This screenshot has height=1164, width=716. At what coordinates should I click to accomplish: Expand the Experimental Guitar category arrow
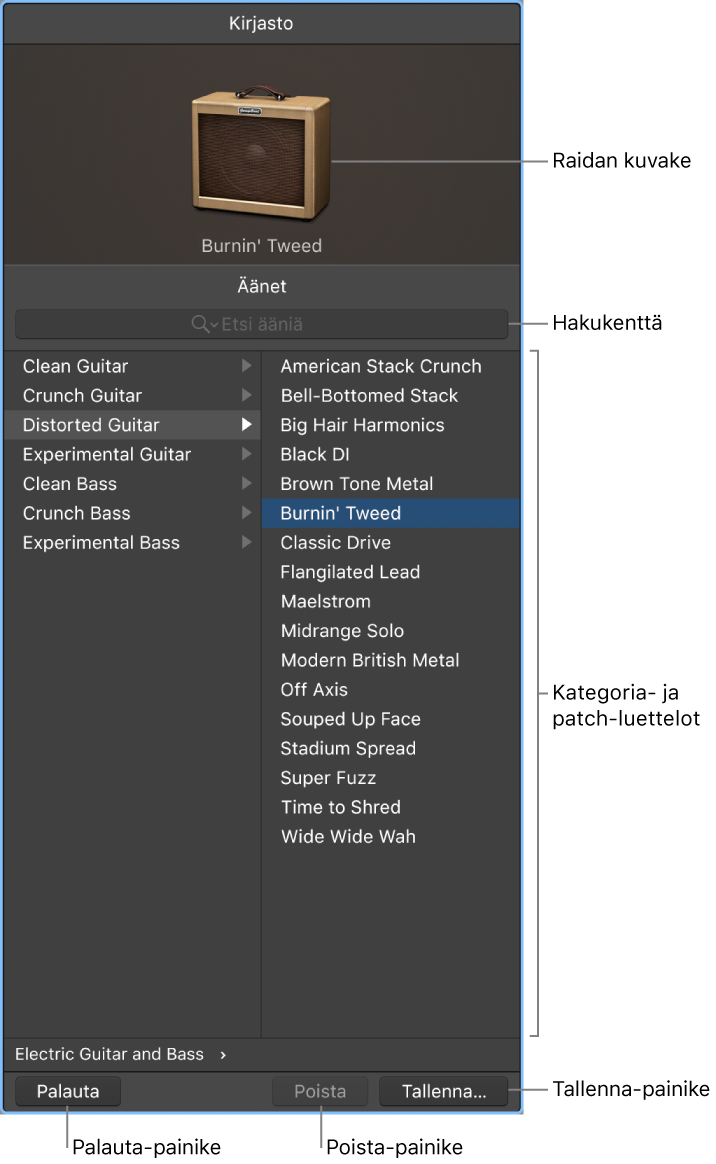[246, 454]
